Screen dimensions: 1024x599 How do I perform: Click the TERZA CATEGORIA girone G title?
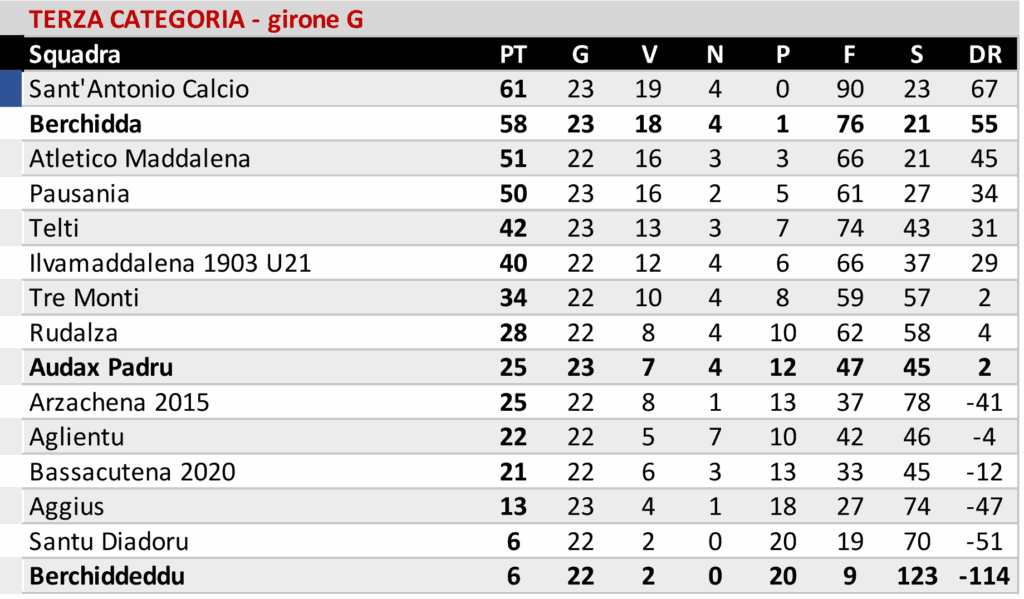(197, 19)
